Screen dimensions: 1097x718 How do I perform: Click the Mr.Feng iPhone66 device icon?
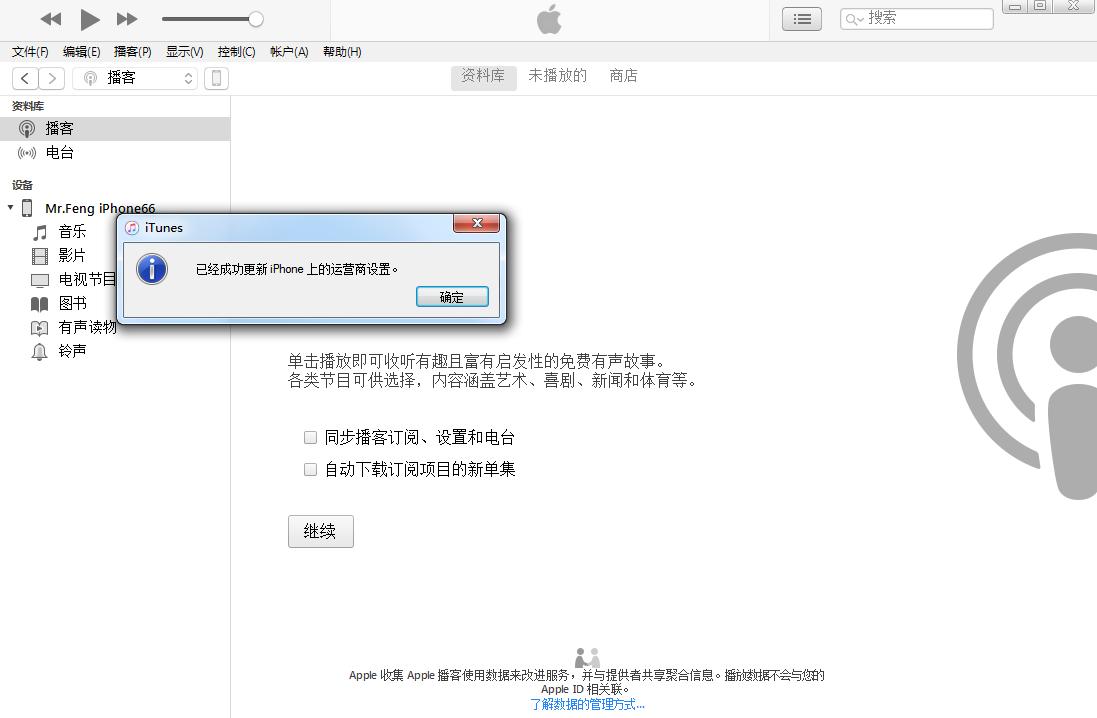[x=27, y=208]
